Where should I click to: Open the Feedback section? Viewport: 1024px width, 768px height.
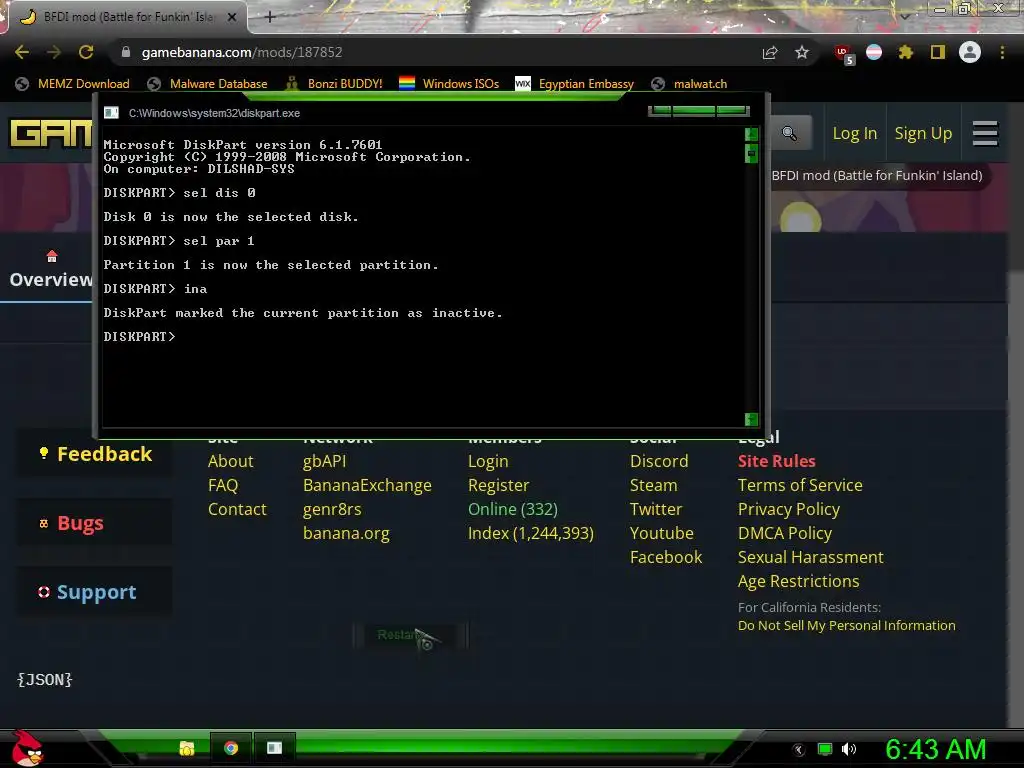coord(95,454)
